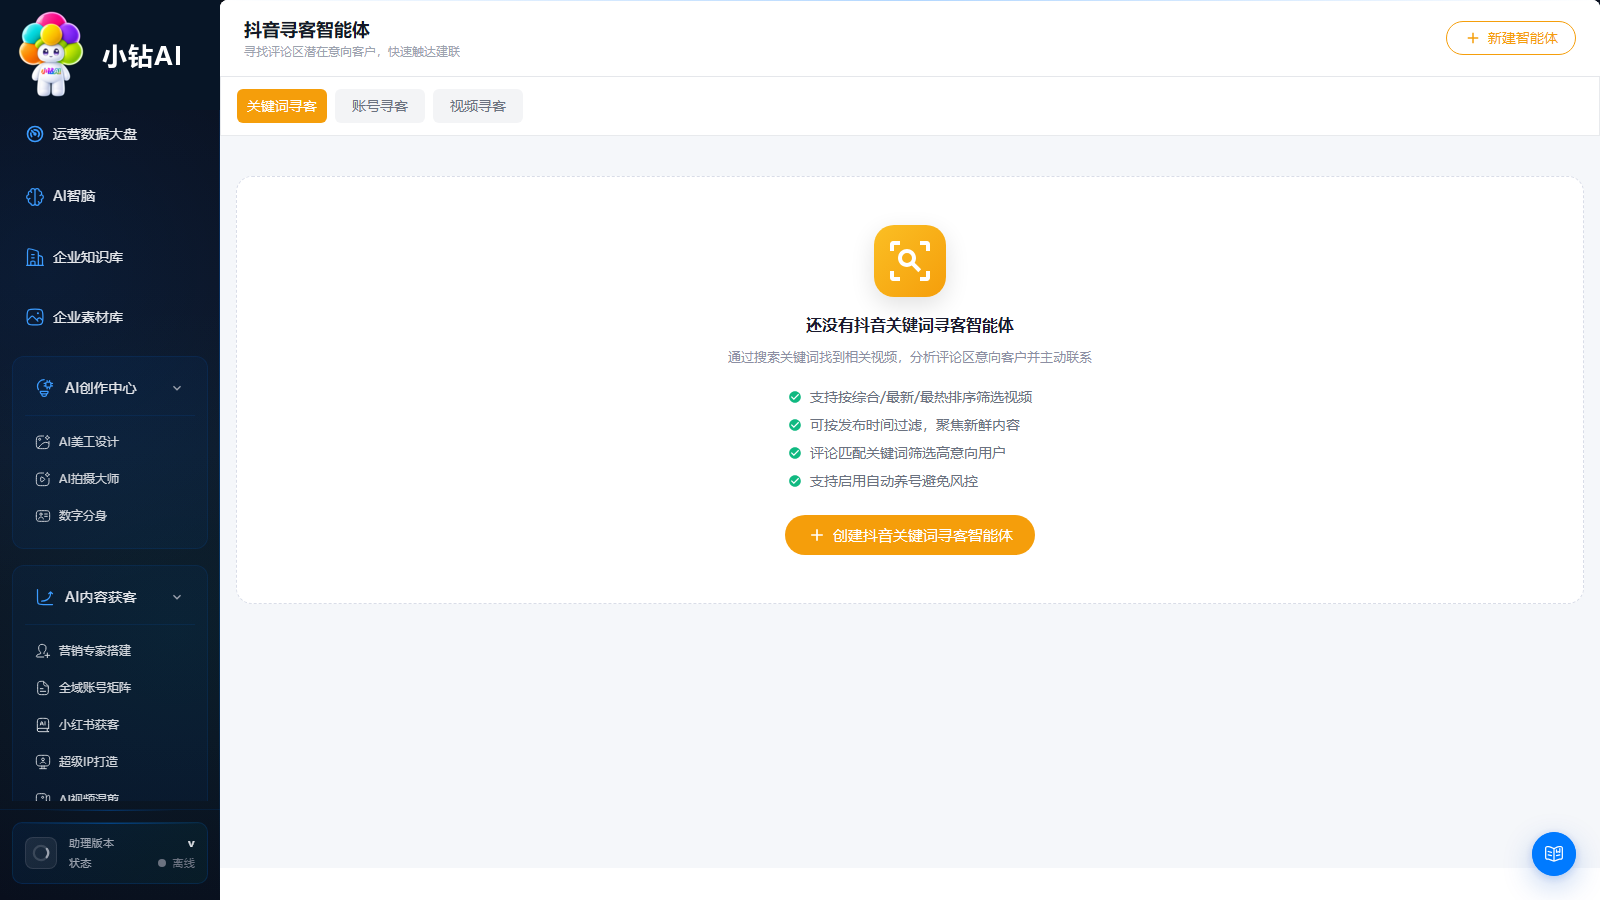The image size is (1600, 900).
Task: Click the 新建智能体 button
Action: click(1511, 38)
